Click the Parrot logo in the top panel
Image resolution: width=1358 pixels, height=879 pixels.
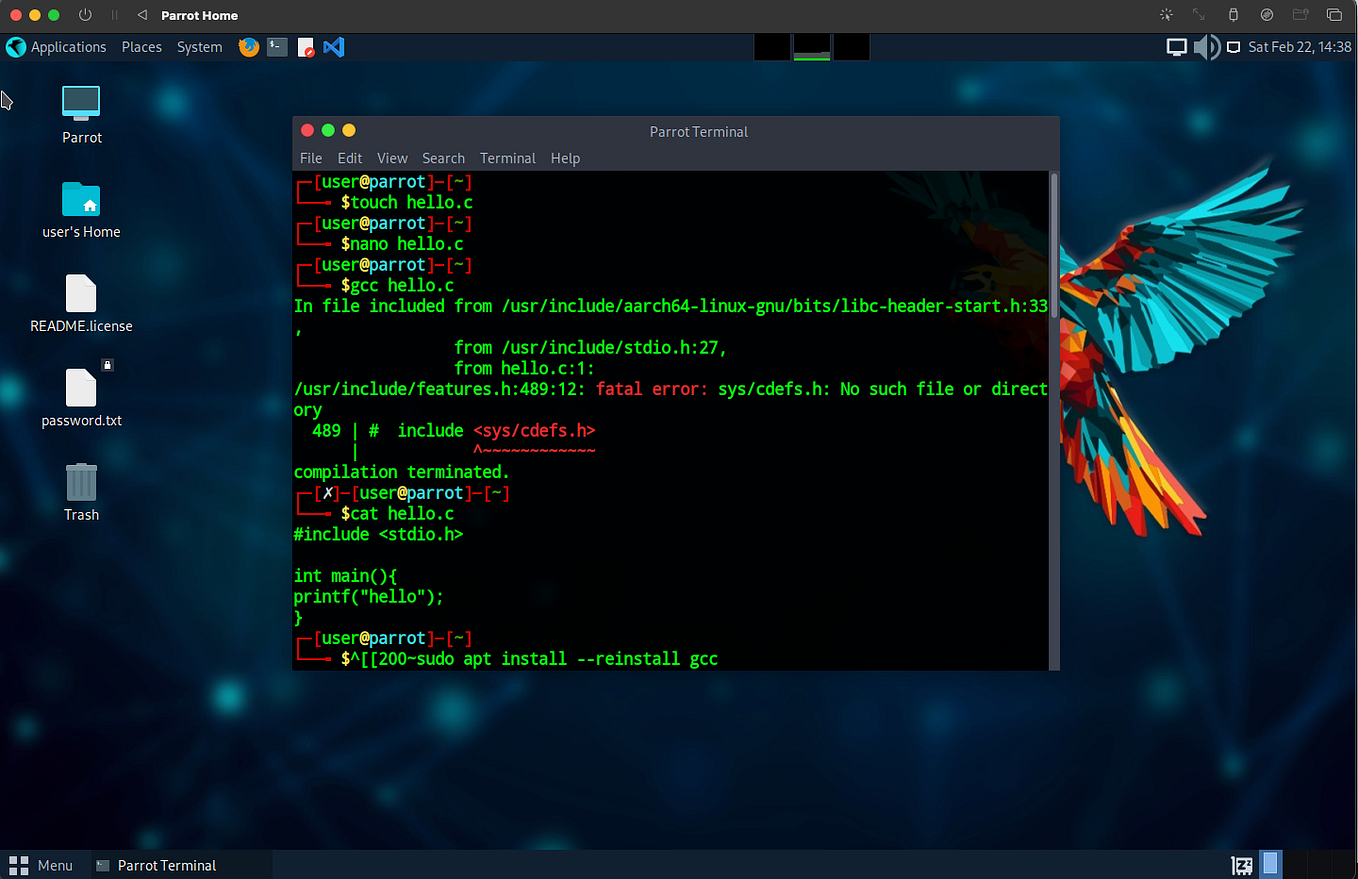coord(15,46)
